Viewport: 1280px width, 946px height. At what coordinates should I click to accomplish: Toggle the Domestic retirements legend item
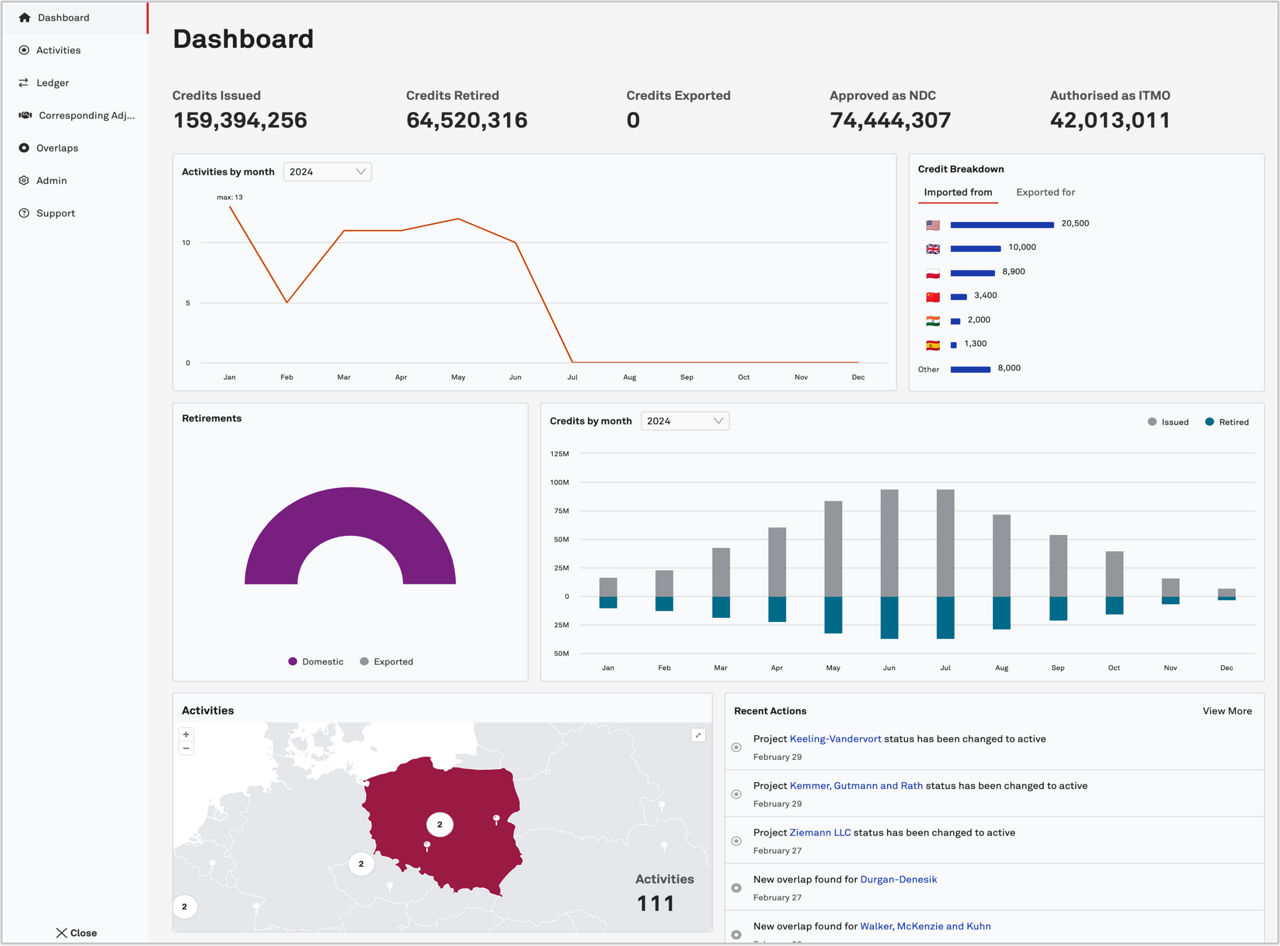(x=315, y=662)
